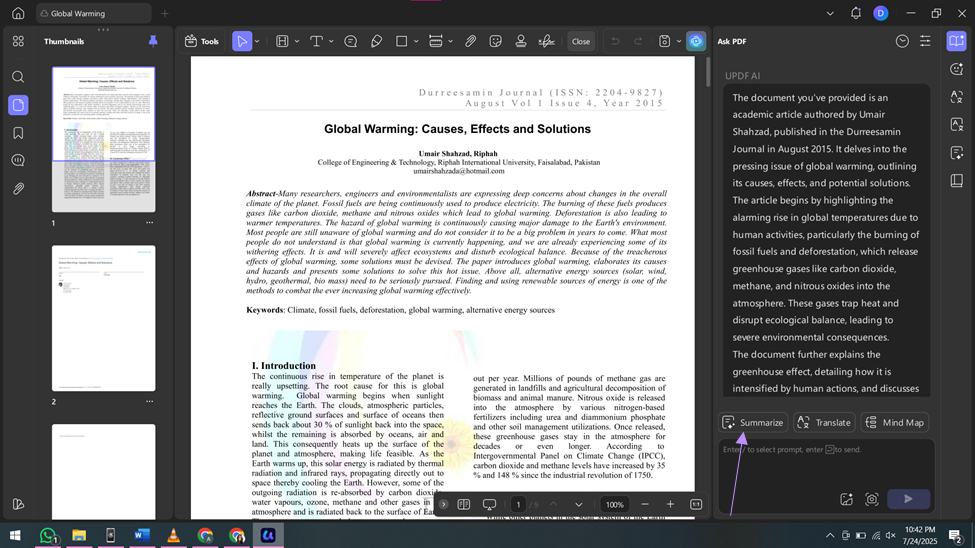
Task: Attach an image to the prompt
Action: 846,499
